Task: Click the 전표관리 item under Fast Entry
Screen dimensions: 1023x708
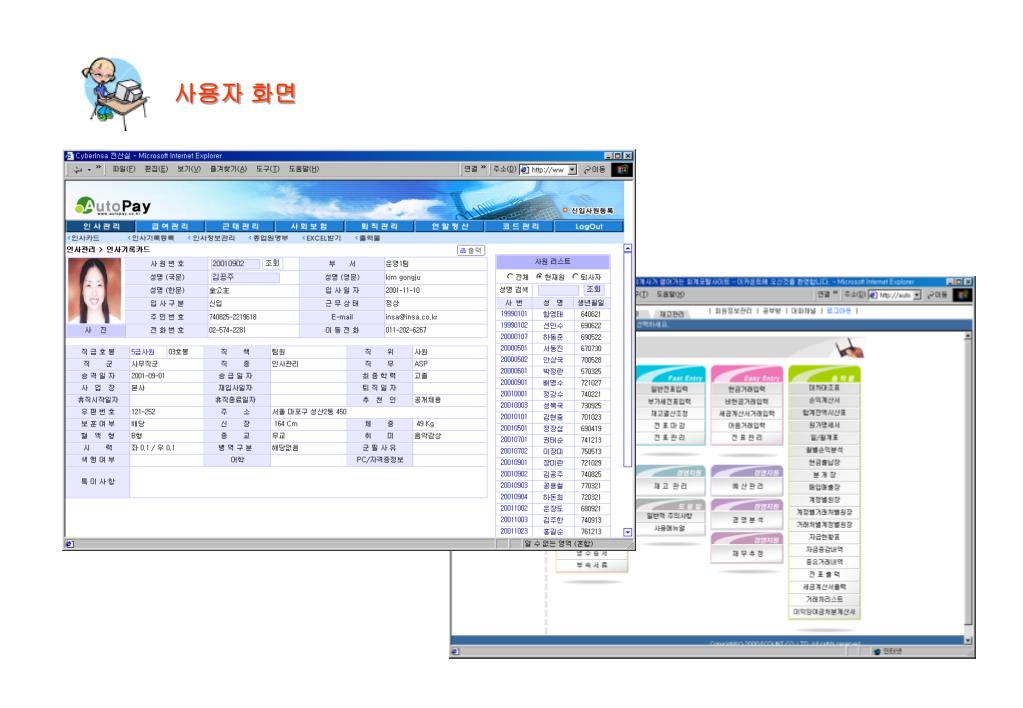Action: pyautogui.click(x=671, y=438)
